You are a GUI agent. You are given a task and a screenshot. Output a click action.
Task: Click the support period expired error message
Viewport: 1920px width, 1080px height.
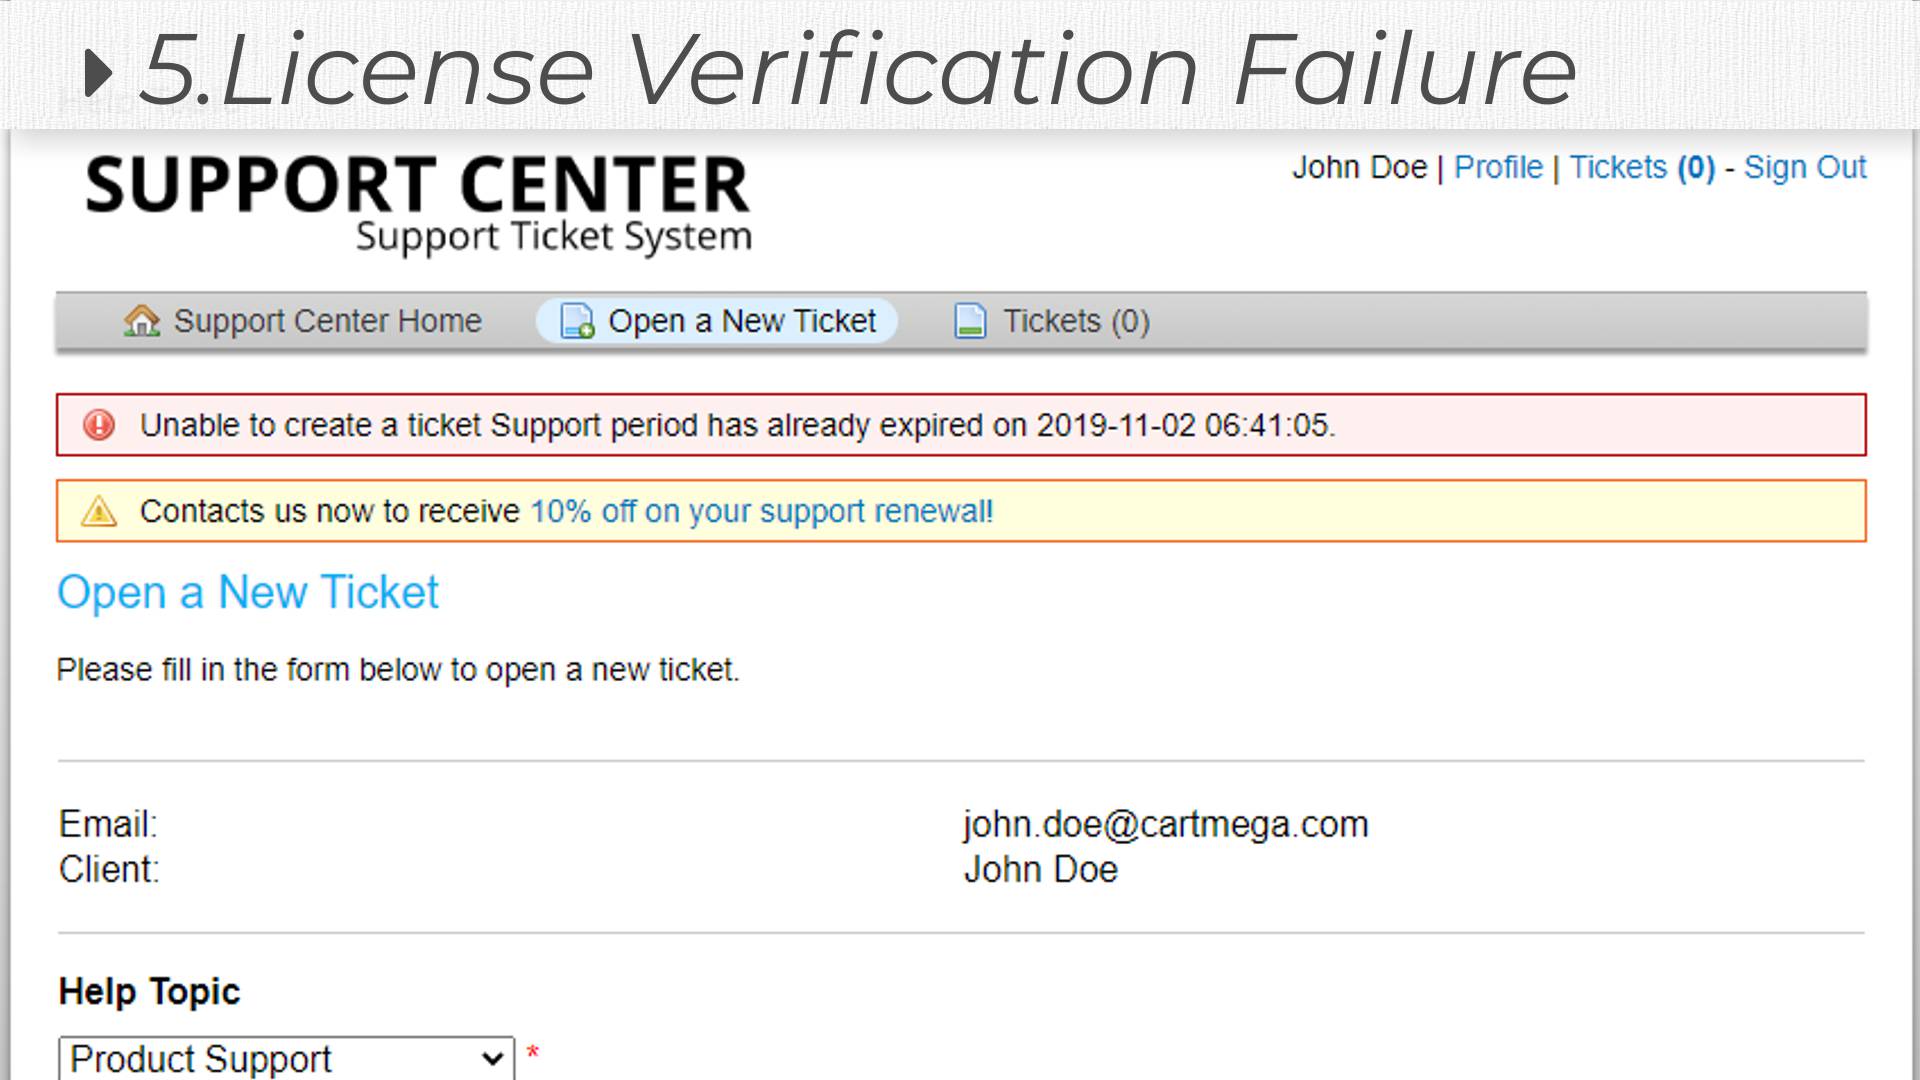coord(737,425)
